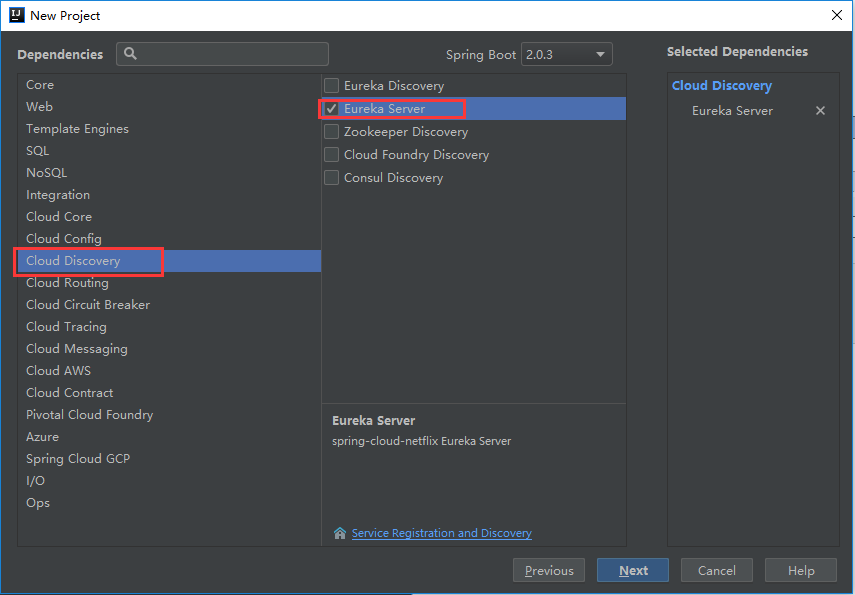Open the Ops category
Image resolution: width=855 pixels, height=595 pixels.
[169, 502]
